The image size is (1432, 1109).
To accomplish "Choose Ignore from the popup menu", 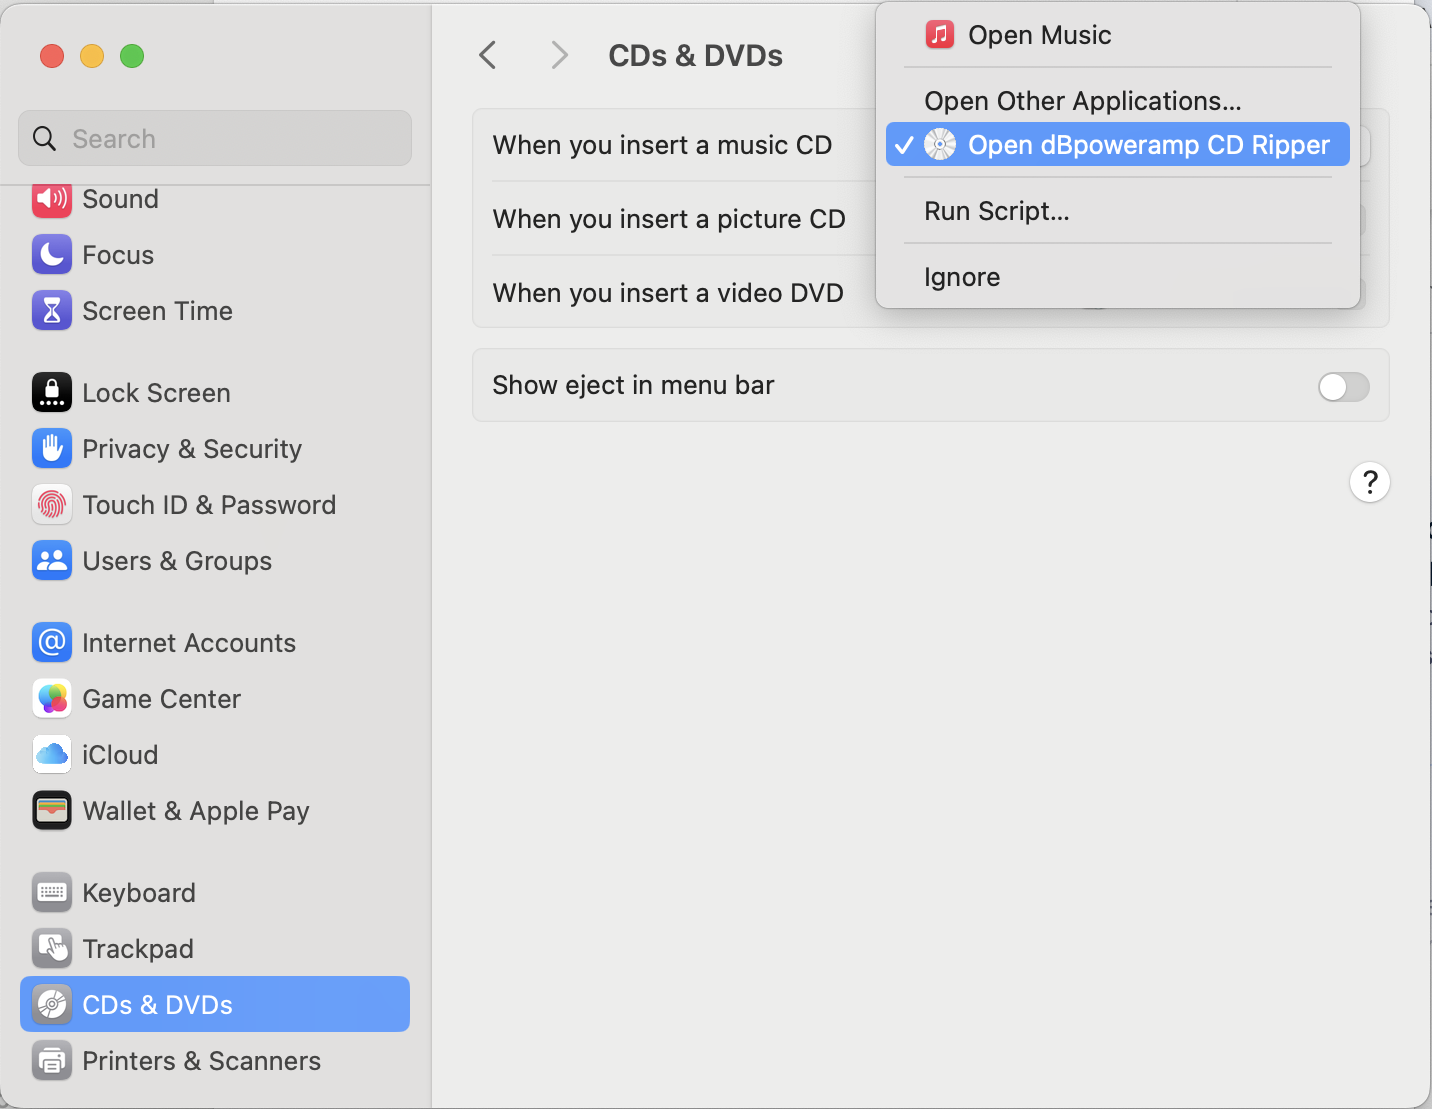I will point(962,277).
